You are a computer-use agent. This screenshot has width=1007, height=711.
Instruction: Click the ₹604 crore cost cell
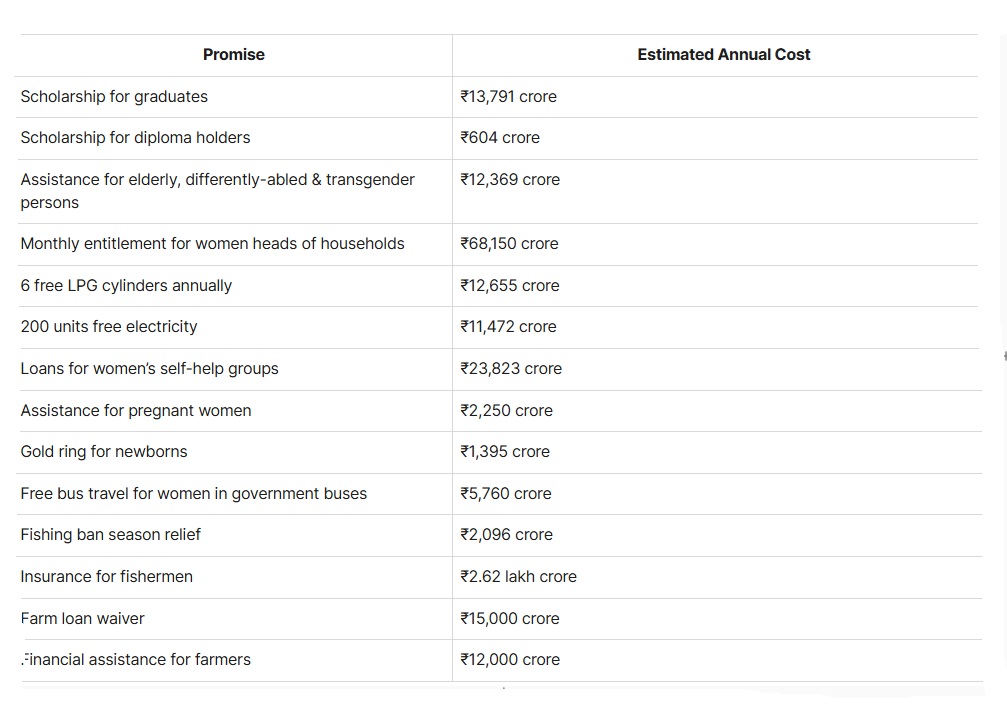(499, 138)
